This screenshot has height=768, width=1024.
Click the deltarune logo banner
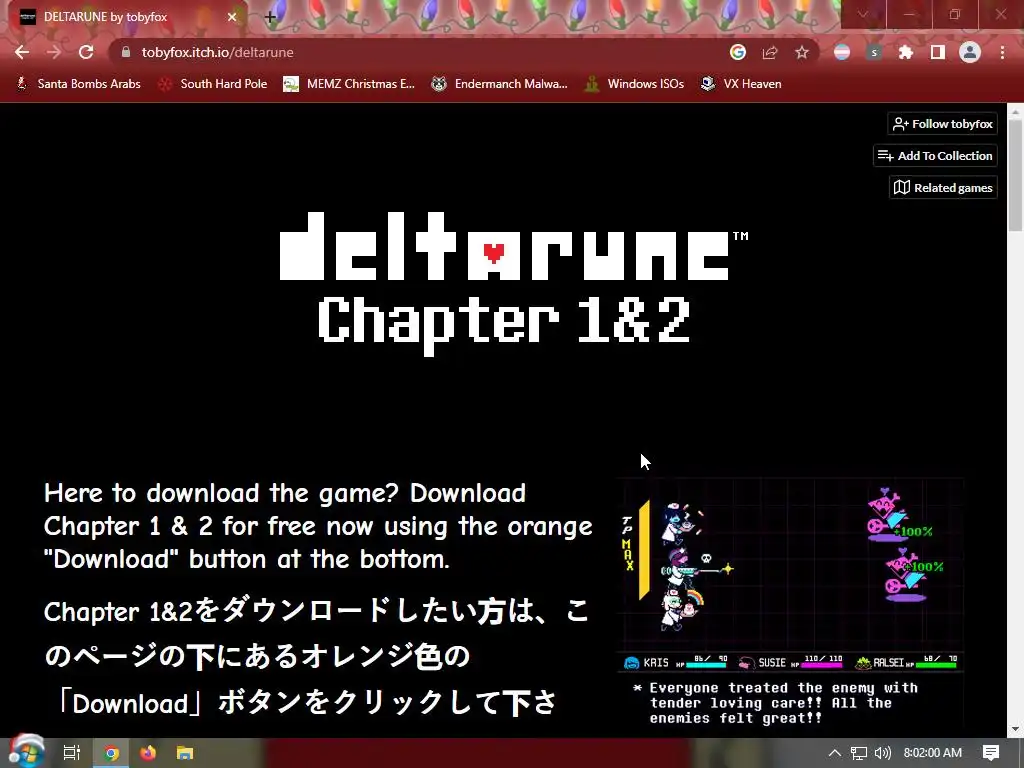(x=513, y=285)
